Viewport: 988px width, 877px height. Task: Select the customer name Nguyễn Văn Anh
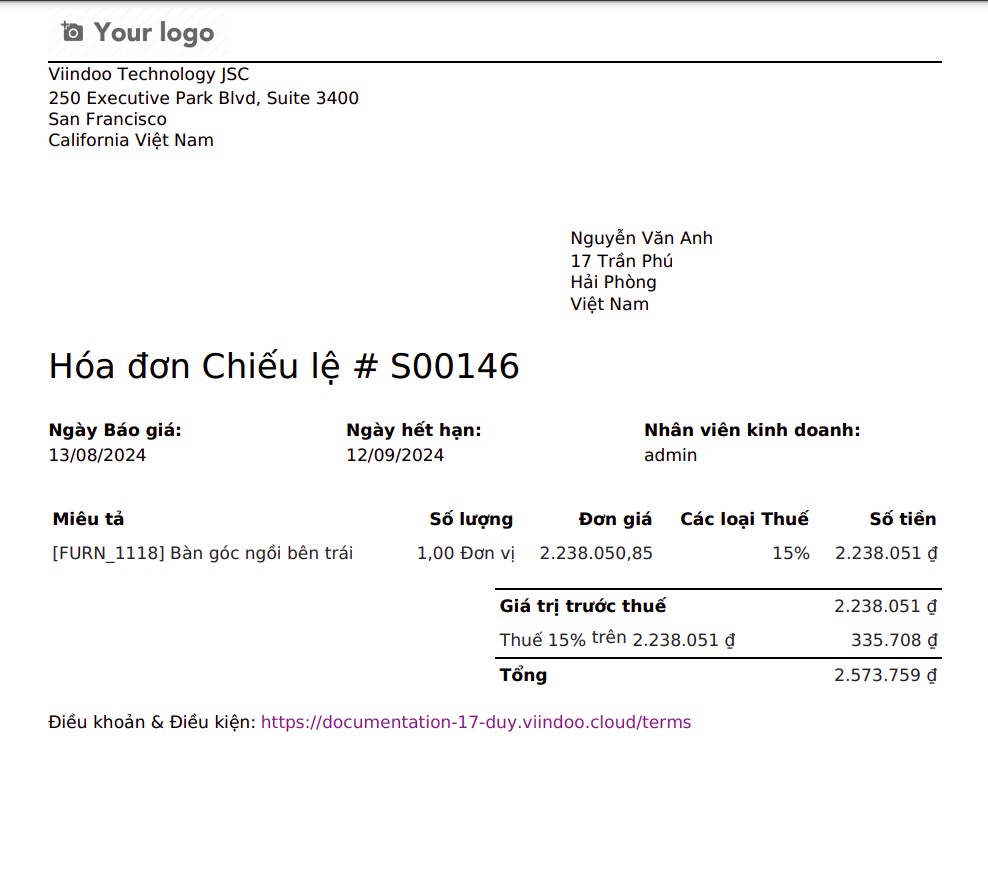pyautogui.click(x=641, y=238)
